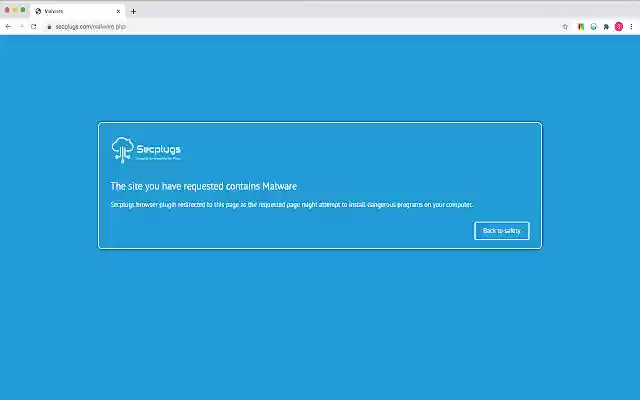Reload the page with refresh icon

33,27
